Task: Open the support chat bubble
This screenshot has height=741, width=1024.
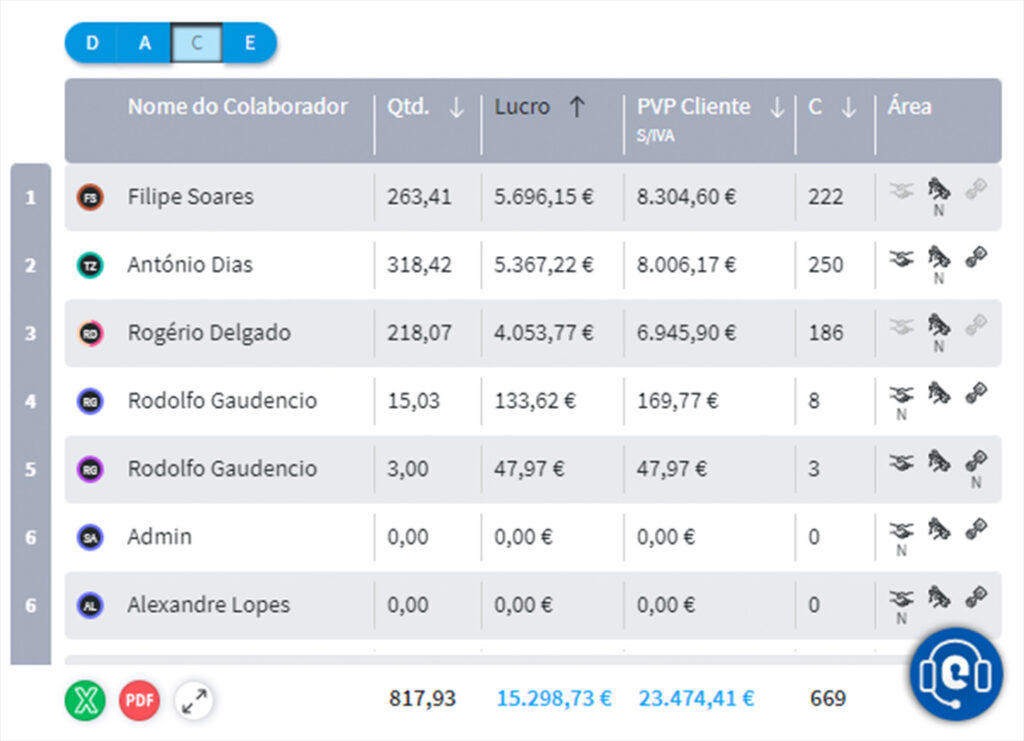Action: click(954, 674)
